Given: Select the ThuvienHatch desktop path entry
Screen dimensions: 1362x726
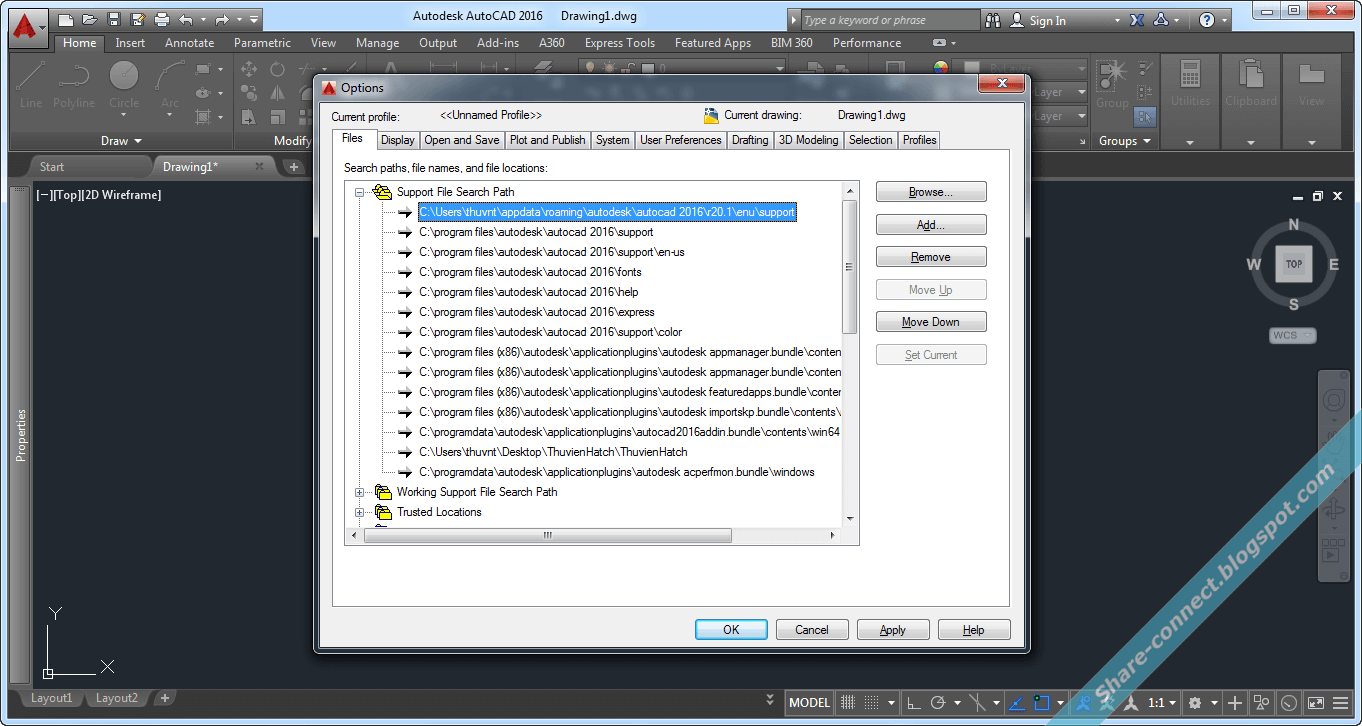Looking at the screenshot, I should click(x=553, y=452).
